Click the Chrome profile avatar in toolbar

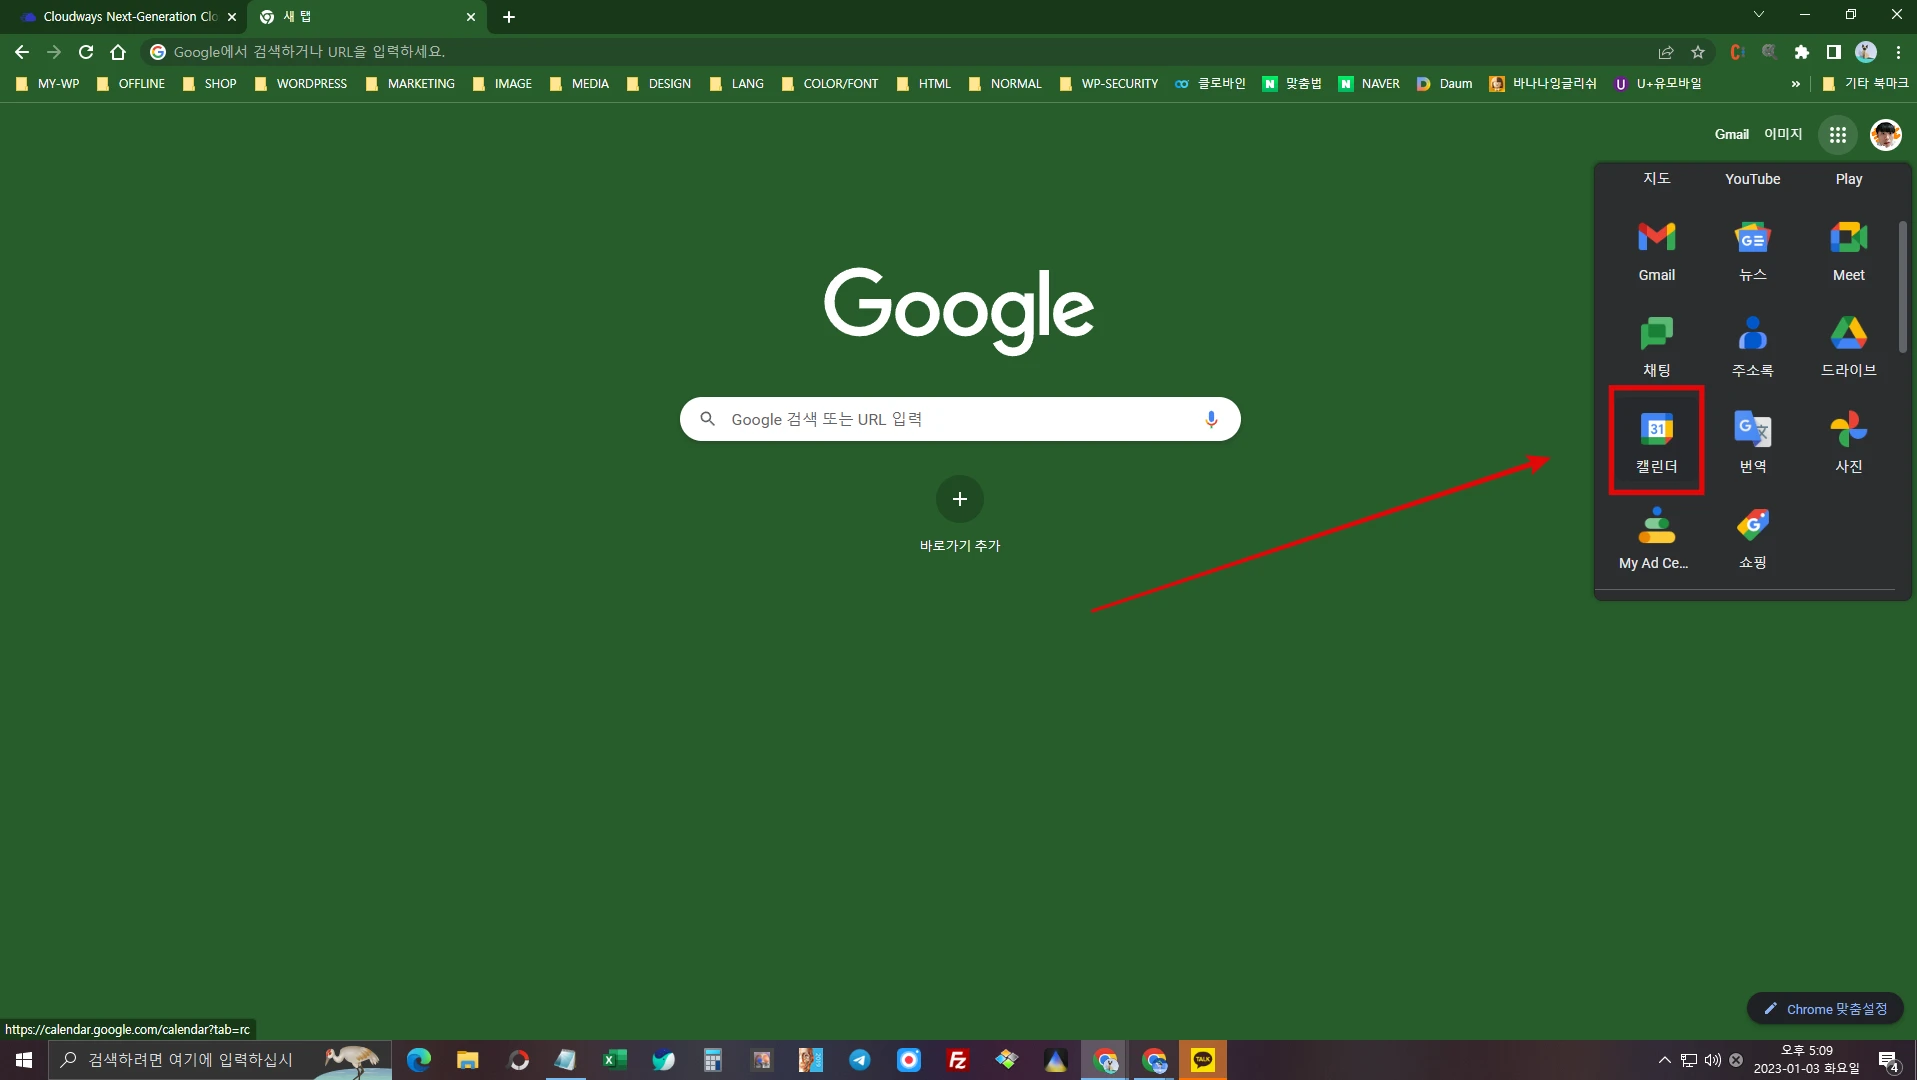[x=1865, y=52]
